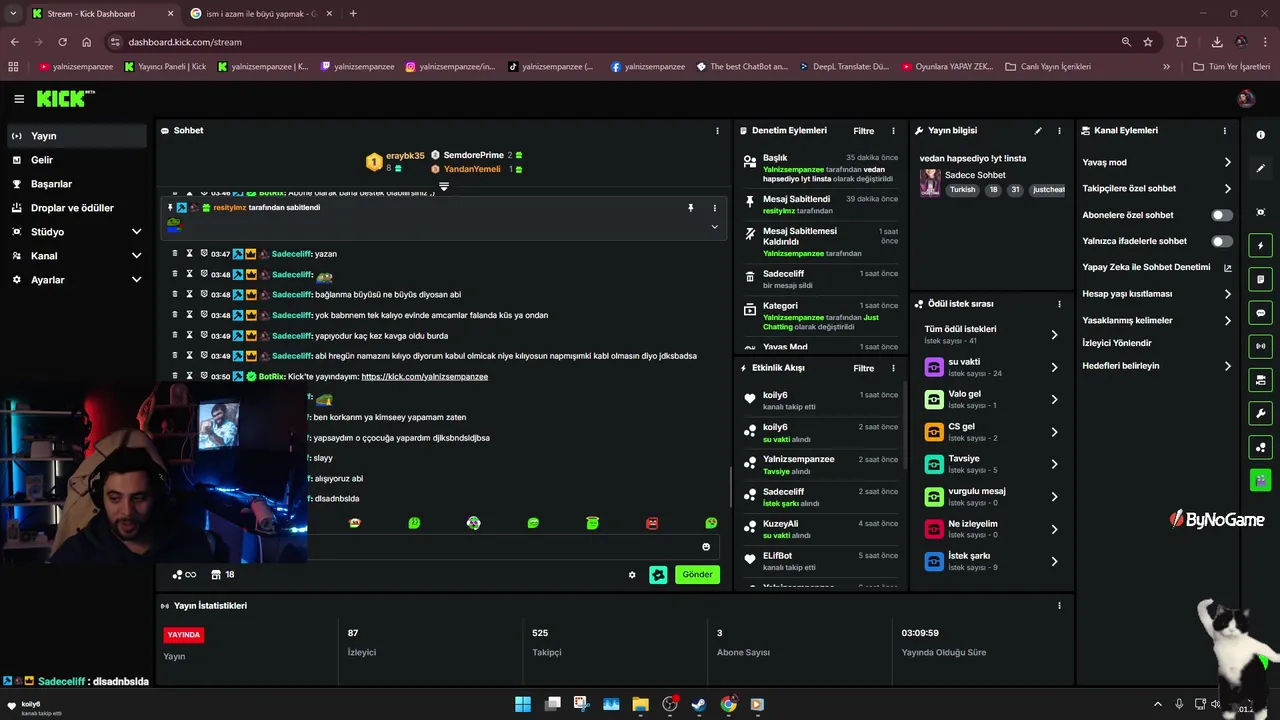Delete Sadecellff's 'yazan' chat message

(x=175, y=254)
